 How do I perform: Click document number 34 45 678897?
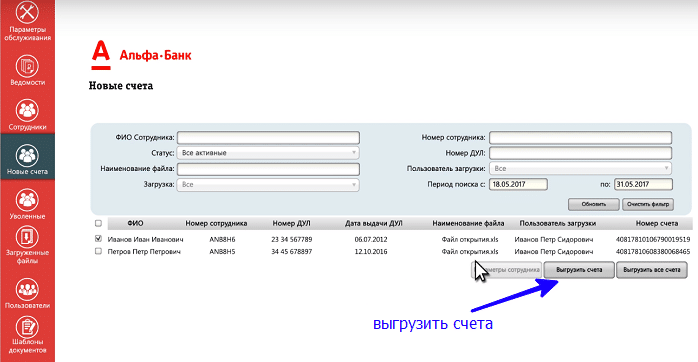pyautogui.click(x=292, y=252)
